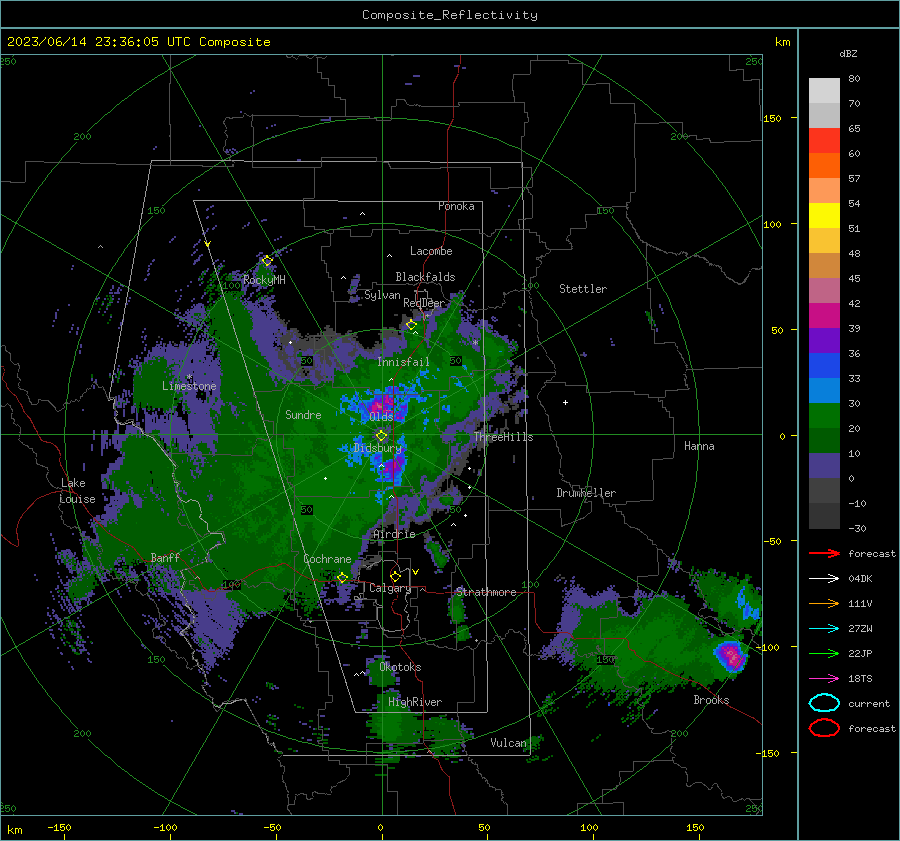Click the '-150' value on bottom axis

[59, 827]
